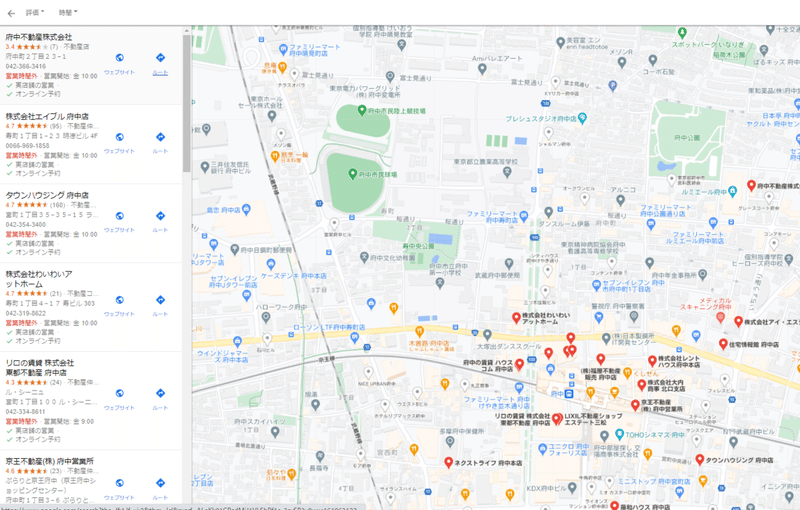This screenshot has height=510, width=800.
Task: Open the 評価 rating filter dropdown
Action: point(35,12)
